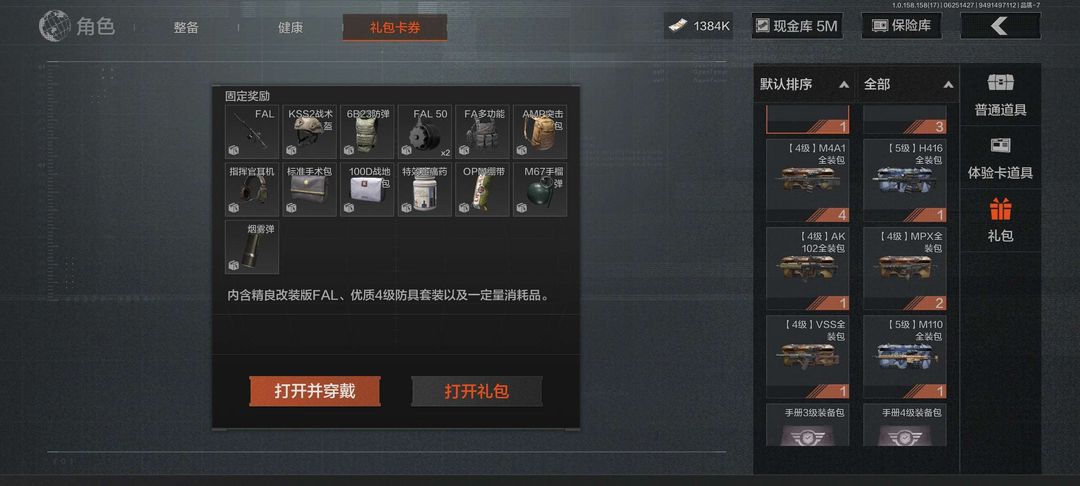Image resolution: width=1080 pixels, height=486 pixels.
Task: Select the smoke grenade 烟雾弹 item
Action: 252,247
